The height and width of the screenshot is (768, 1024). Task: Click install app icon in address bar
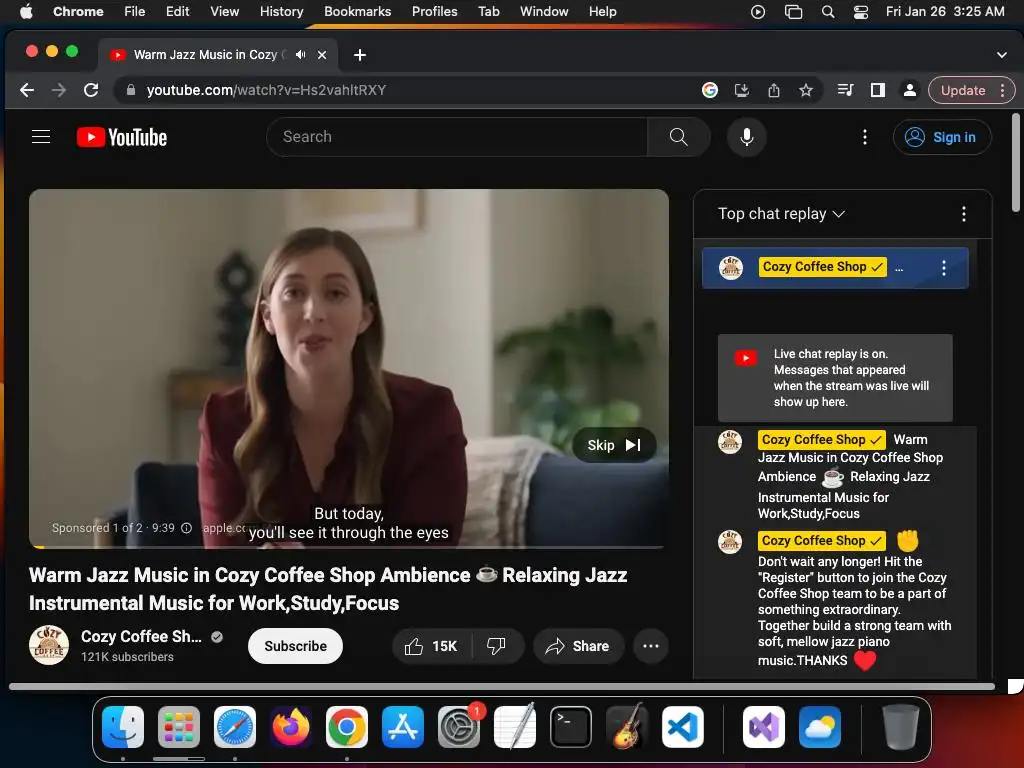[741, 90]
